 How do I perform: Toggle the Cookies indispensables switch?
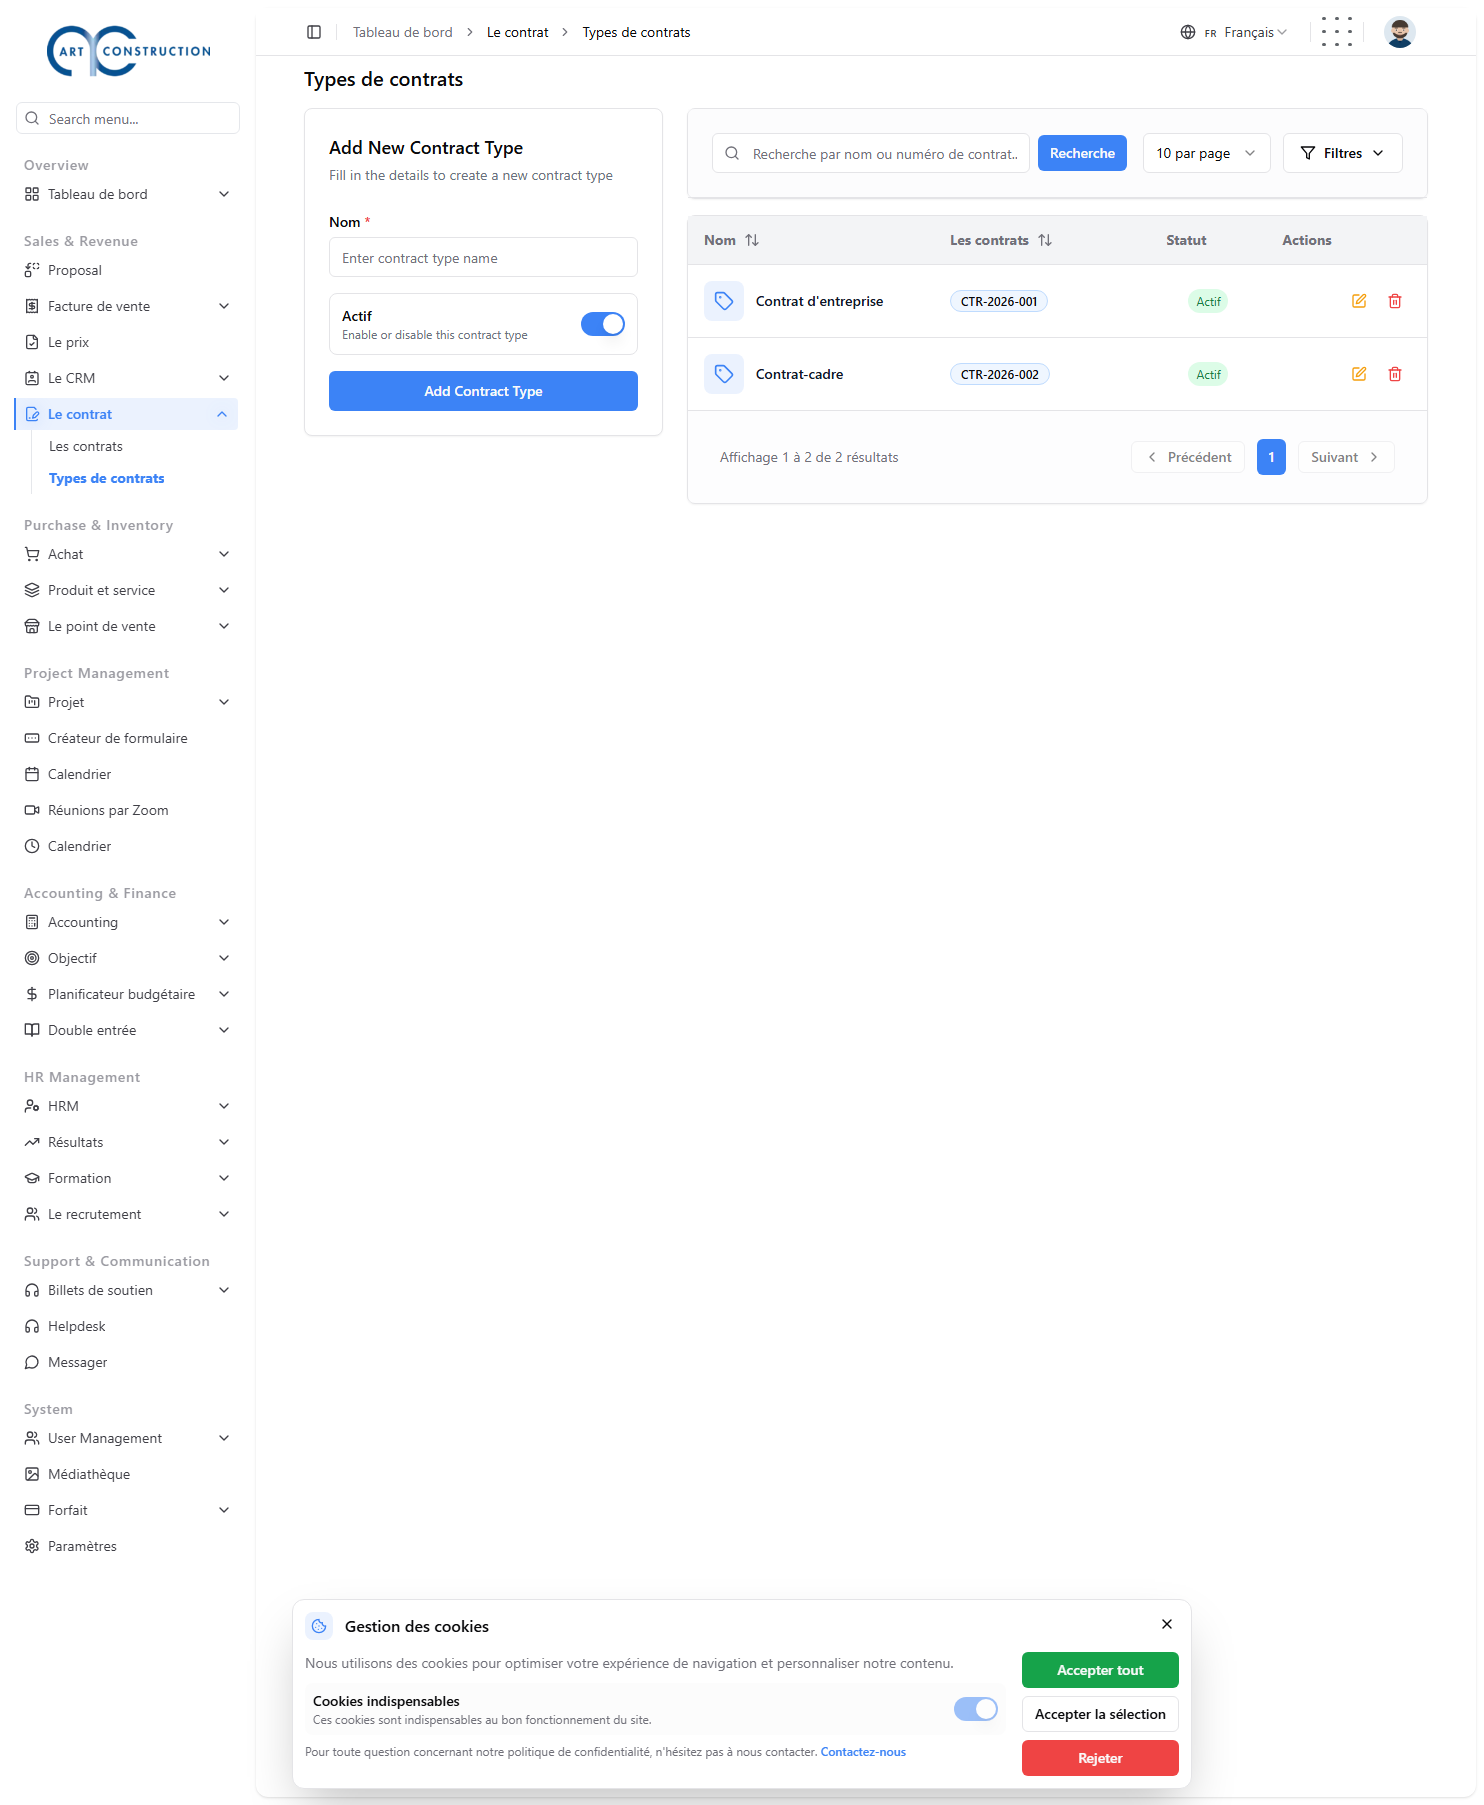(x=976, y=1709)
